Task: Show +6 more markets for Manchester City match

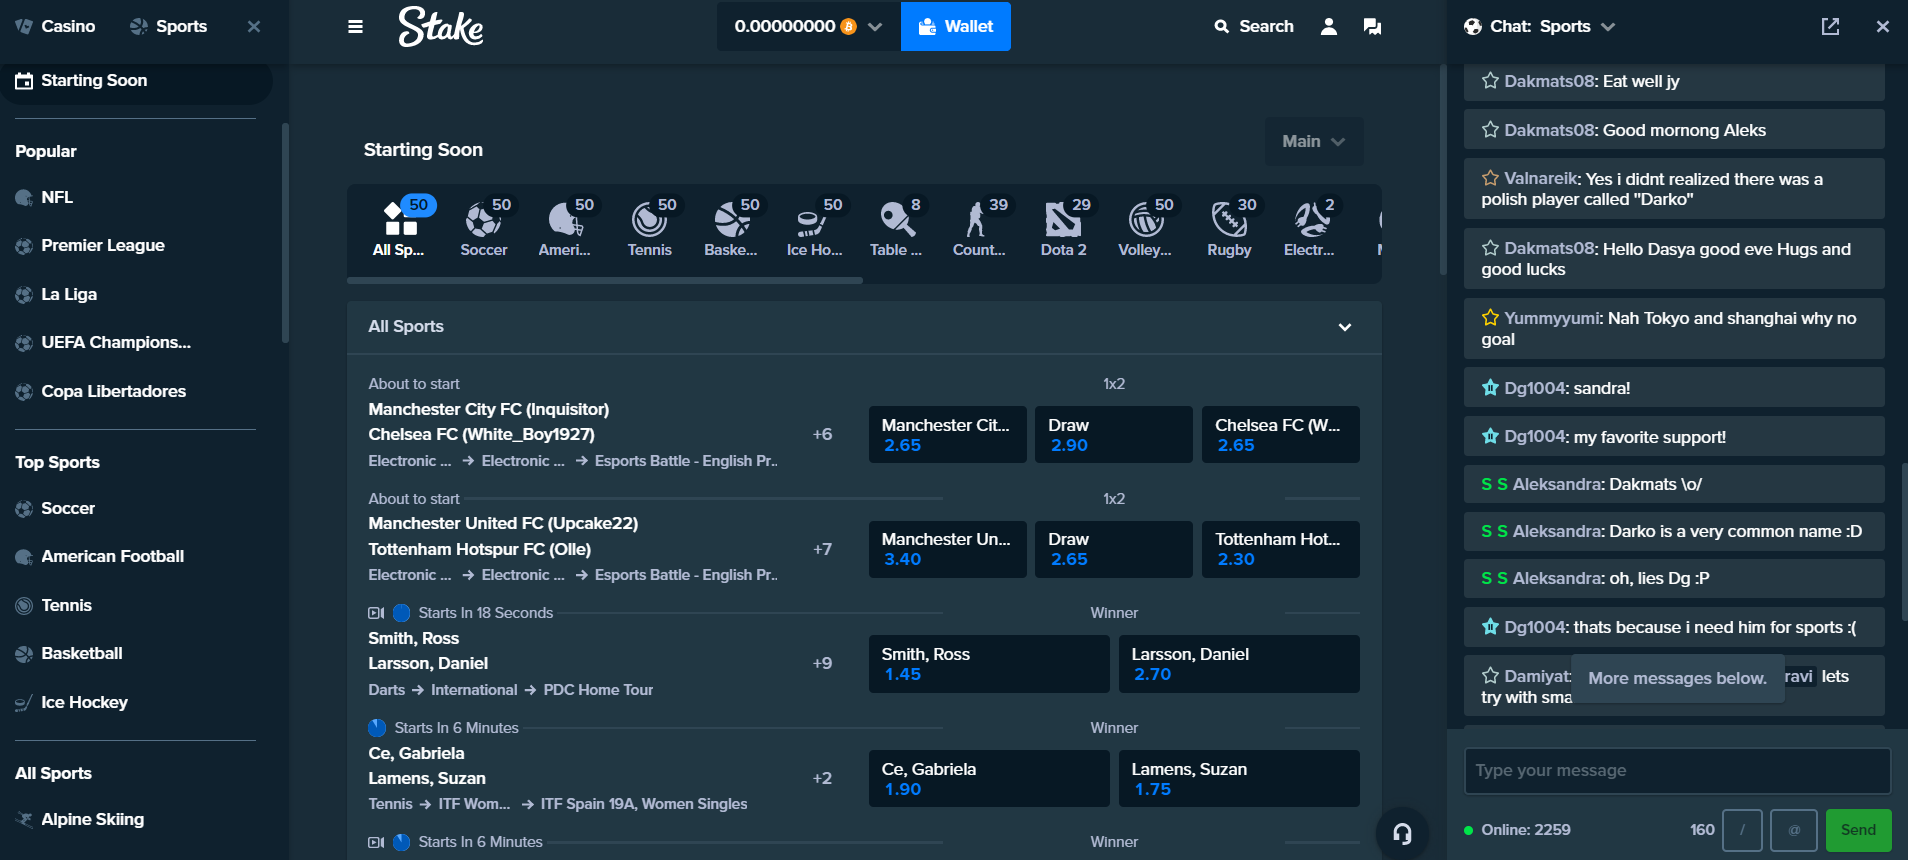Action: [822, 434]
